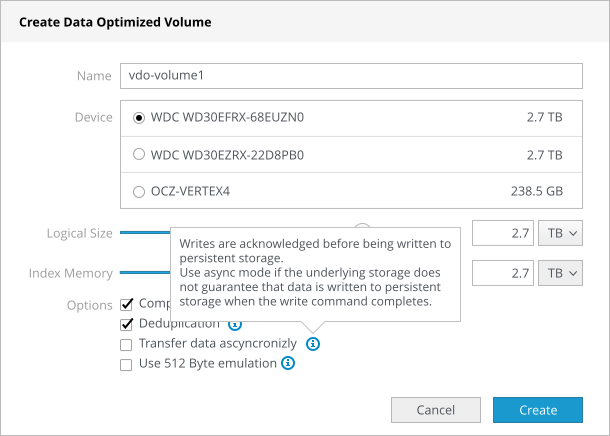The height and width of the screenshot is (436, 610).
Task: Open Logical Size TB unit dropdown
Action: pyautogui.click(x=560, y=233)
